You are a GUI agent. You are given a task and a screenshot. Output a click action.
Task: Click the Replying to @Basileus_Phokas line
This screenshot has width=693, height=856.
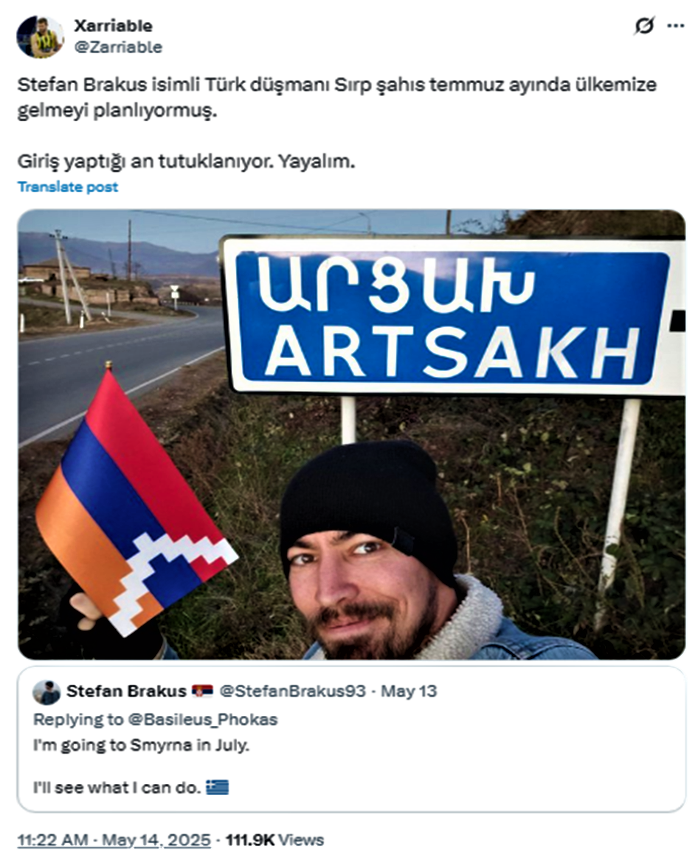156,720
